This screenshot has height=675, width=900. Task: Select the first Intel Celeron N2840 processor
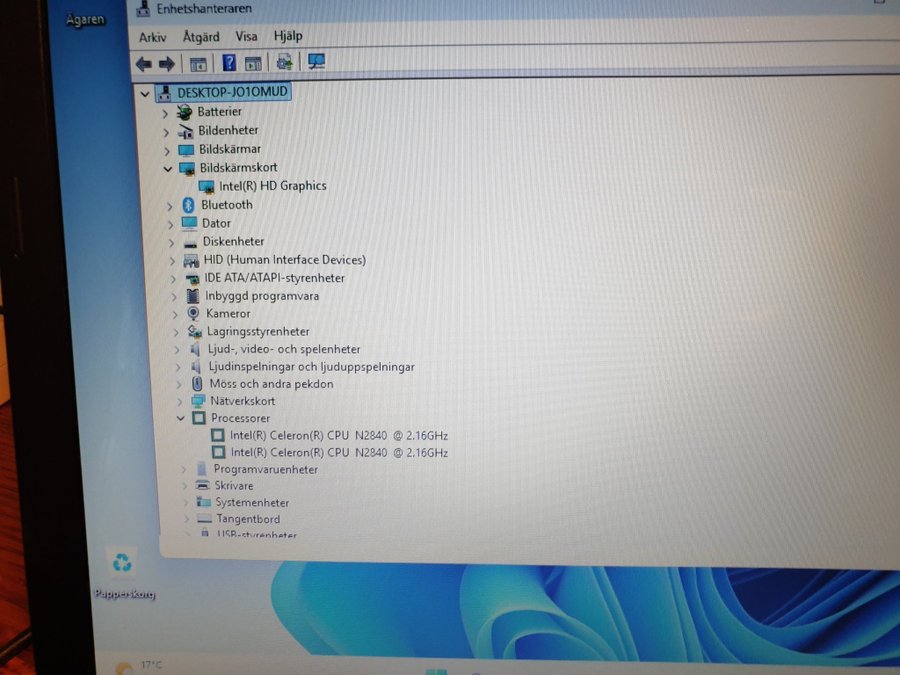point(339,436)
